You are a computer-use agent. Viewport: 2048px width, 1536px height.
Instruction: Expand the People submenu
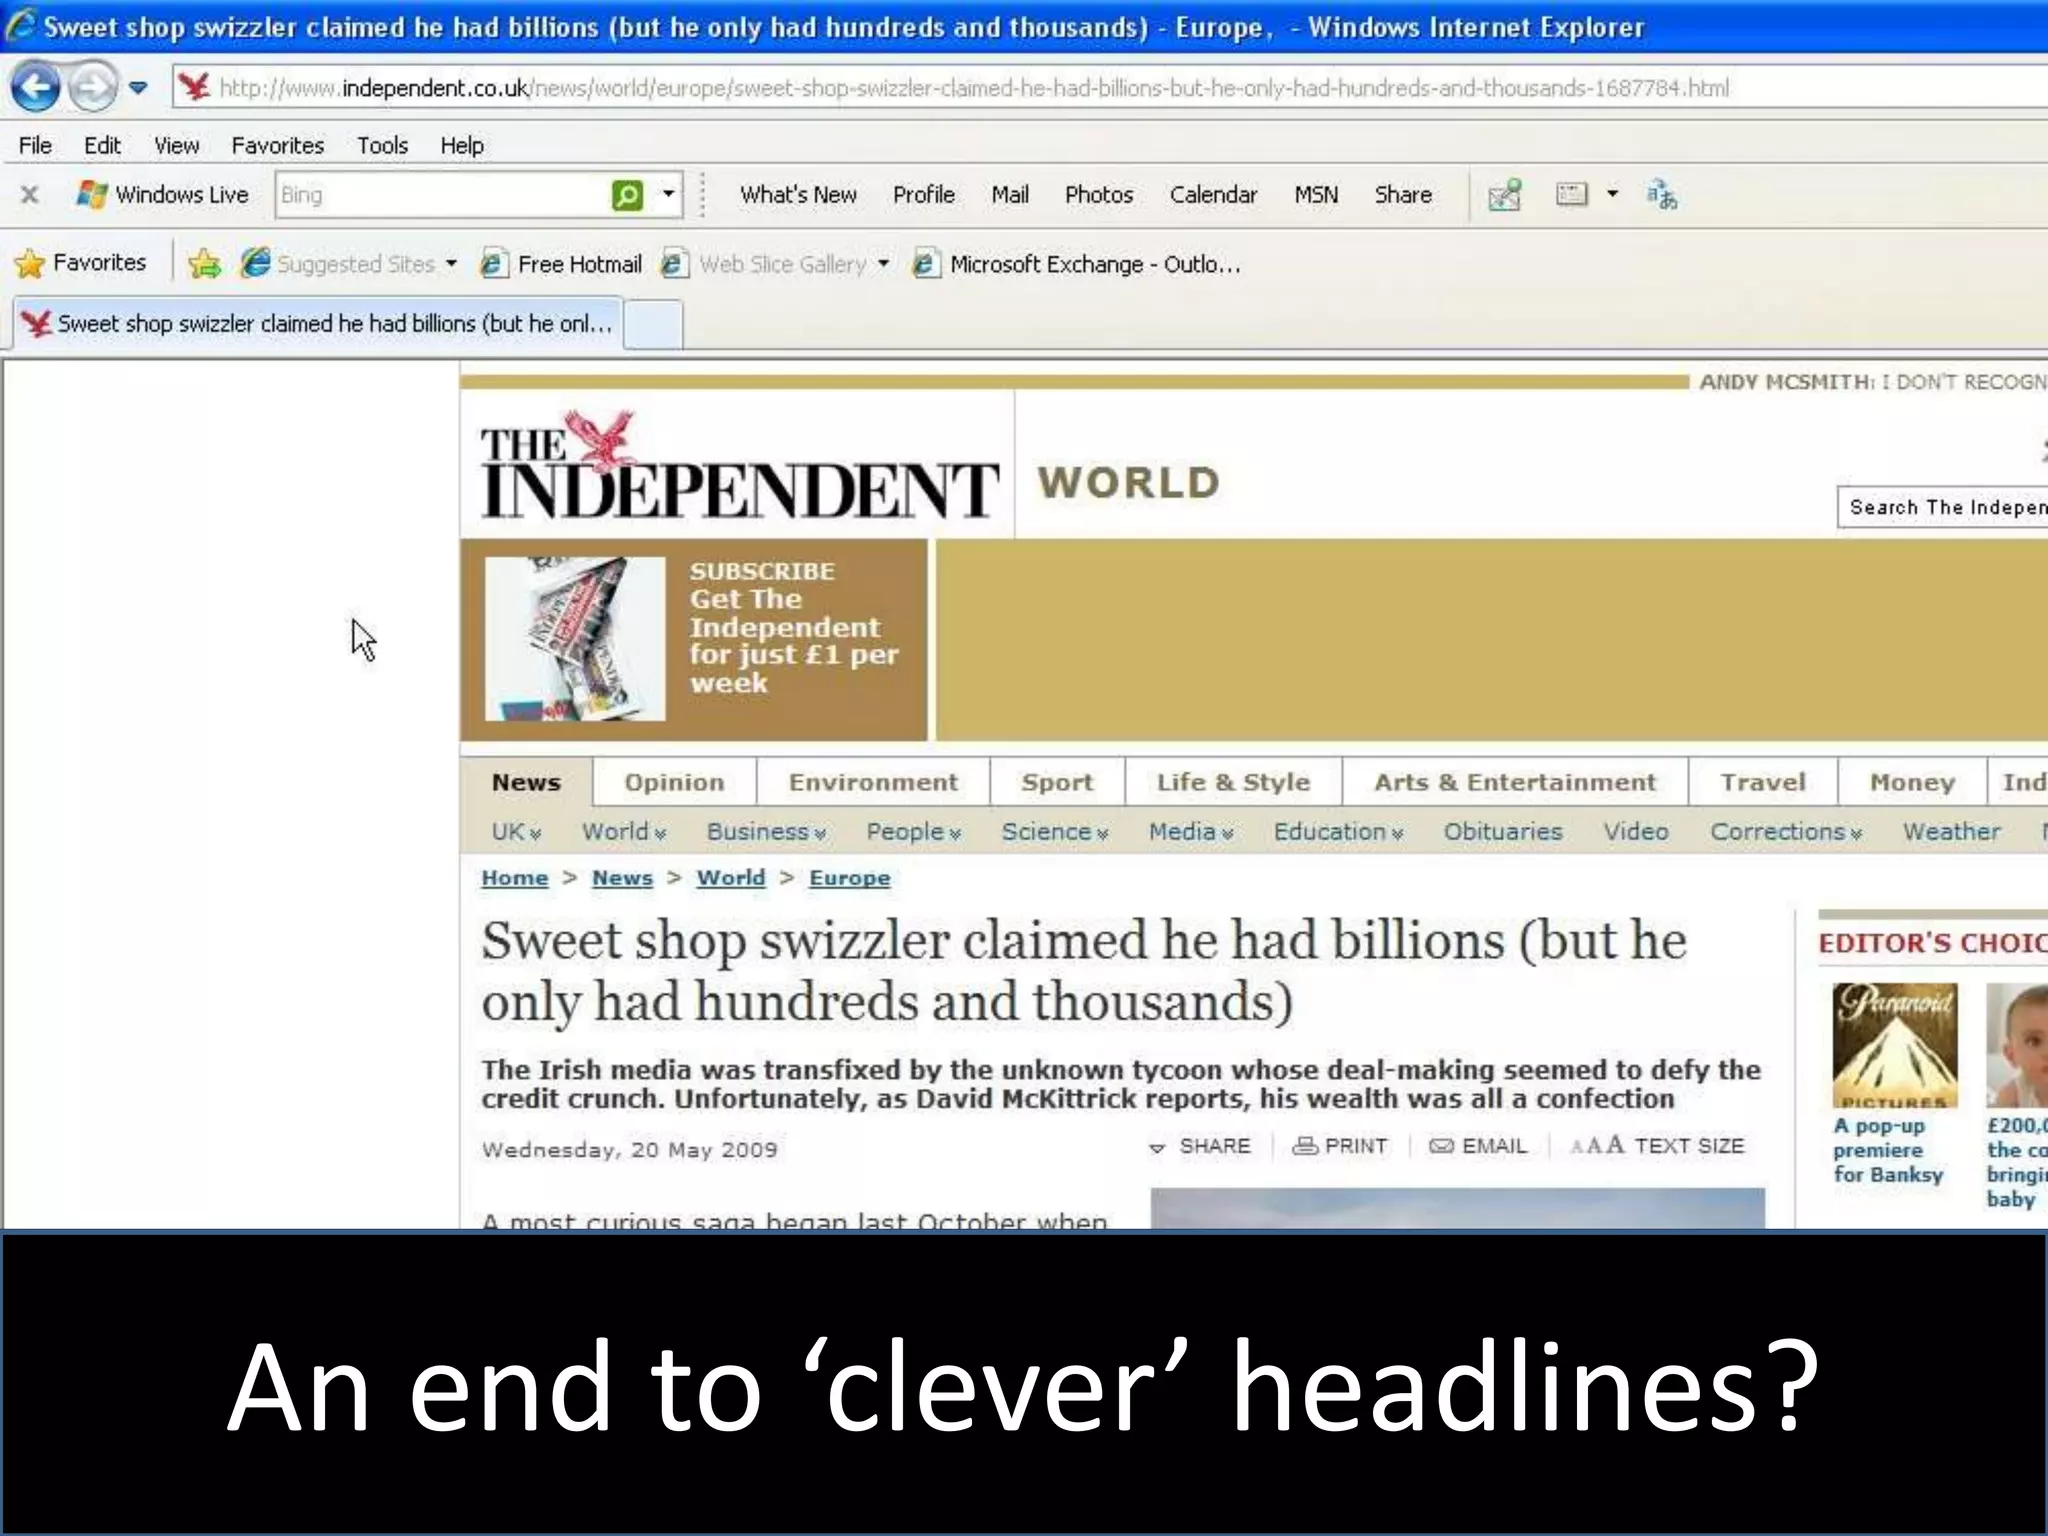tap(913, 832)
